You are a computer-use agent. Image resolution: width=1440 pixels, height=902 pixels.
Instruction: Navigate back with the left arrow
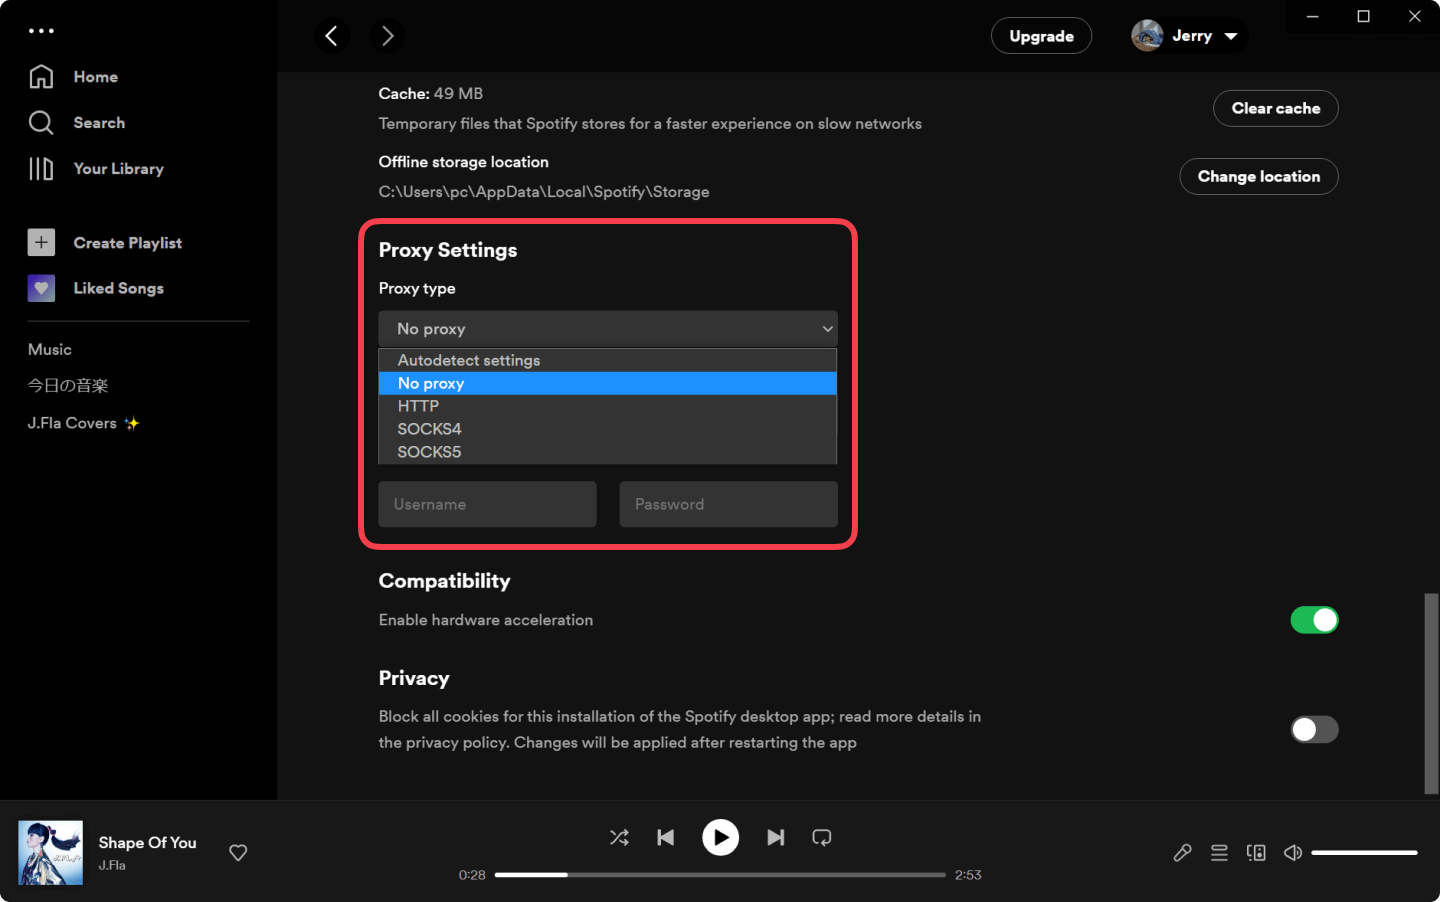pyautogui.click(x=332, y=36)
